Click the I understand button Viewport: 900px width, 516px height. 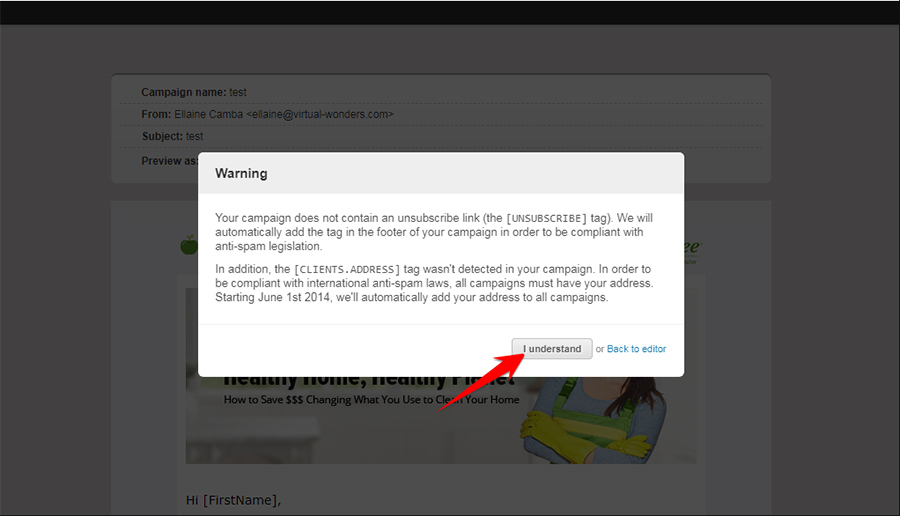(552, 348)
